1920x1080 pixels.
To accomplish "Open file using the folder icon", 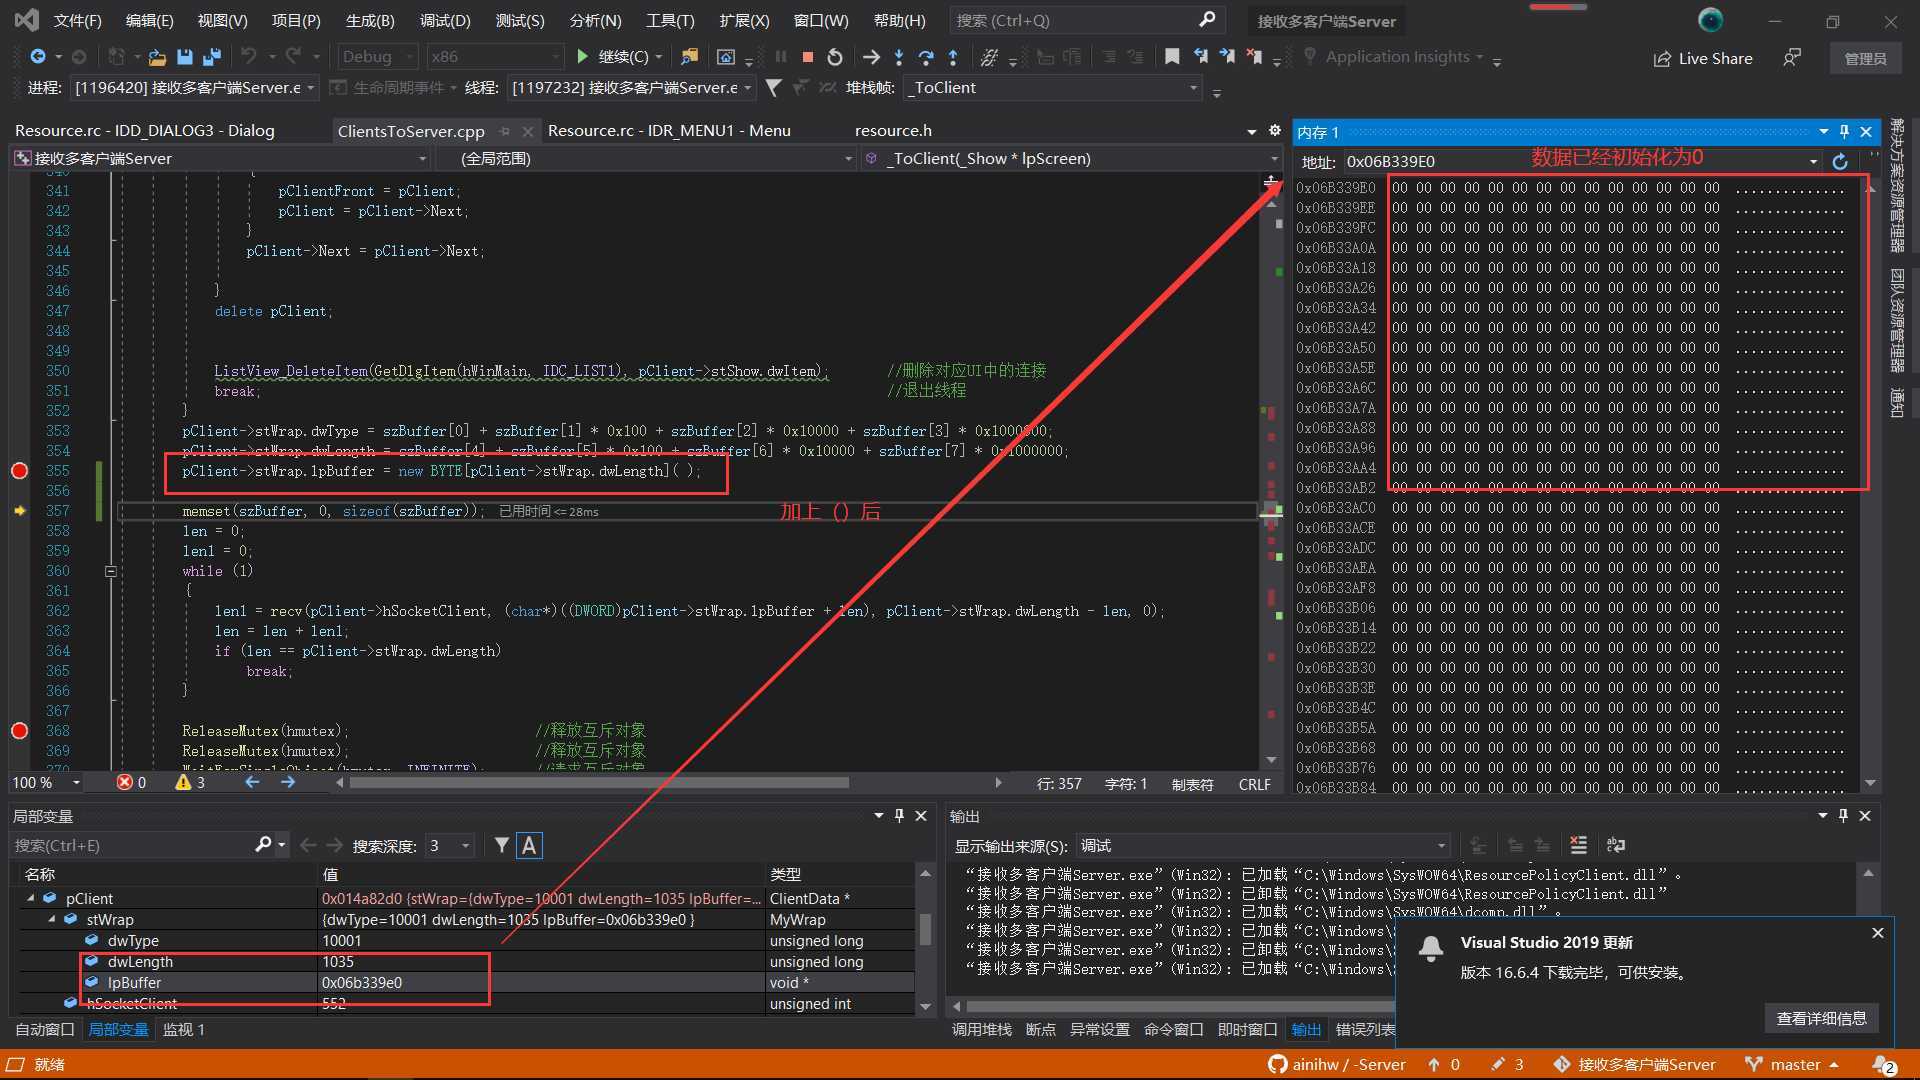I will click(x=157, y=57).
